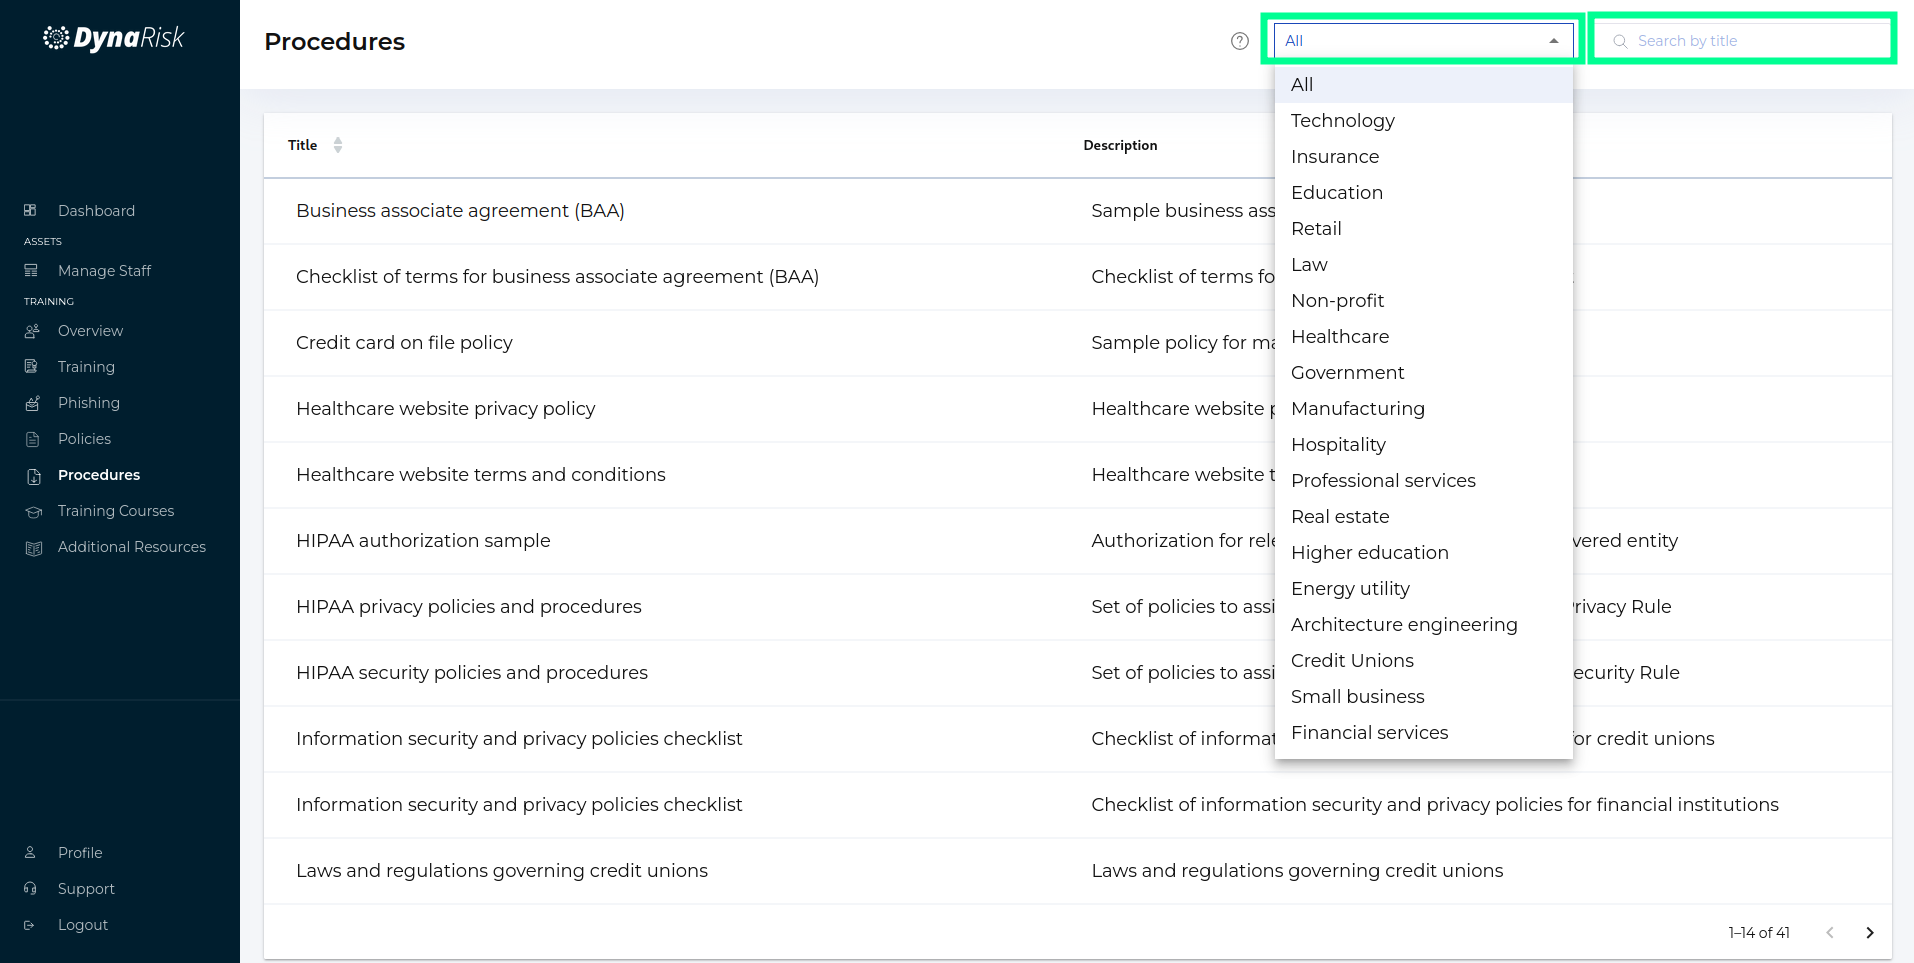Open the help question mark icon
This screenshot has width=1914, height=963.
point(1240,41)
